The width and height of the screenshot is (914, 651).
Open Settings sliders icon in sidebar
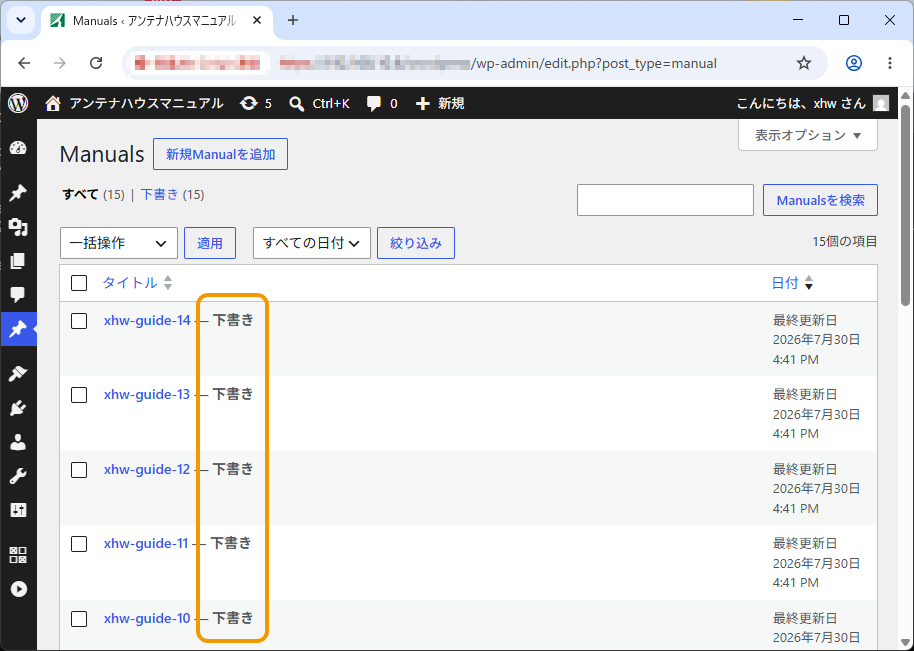[x=18, y=511]
